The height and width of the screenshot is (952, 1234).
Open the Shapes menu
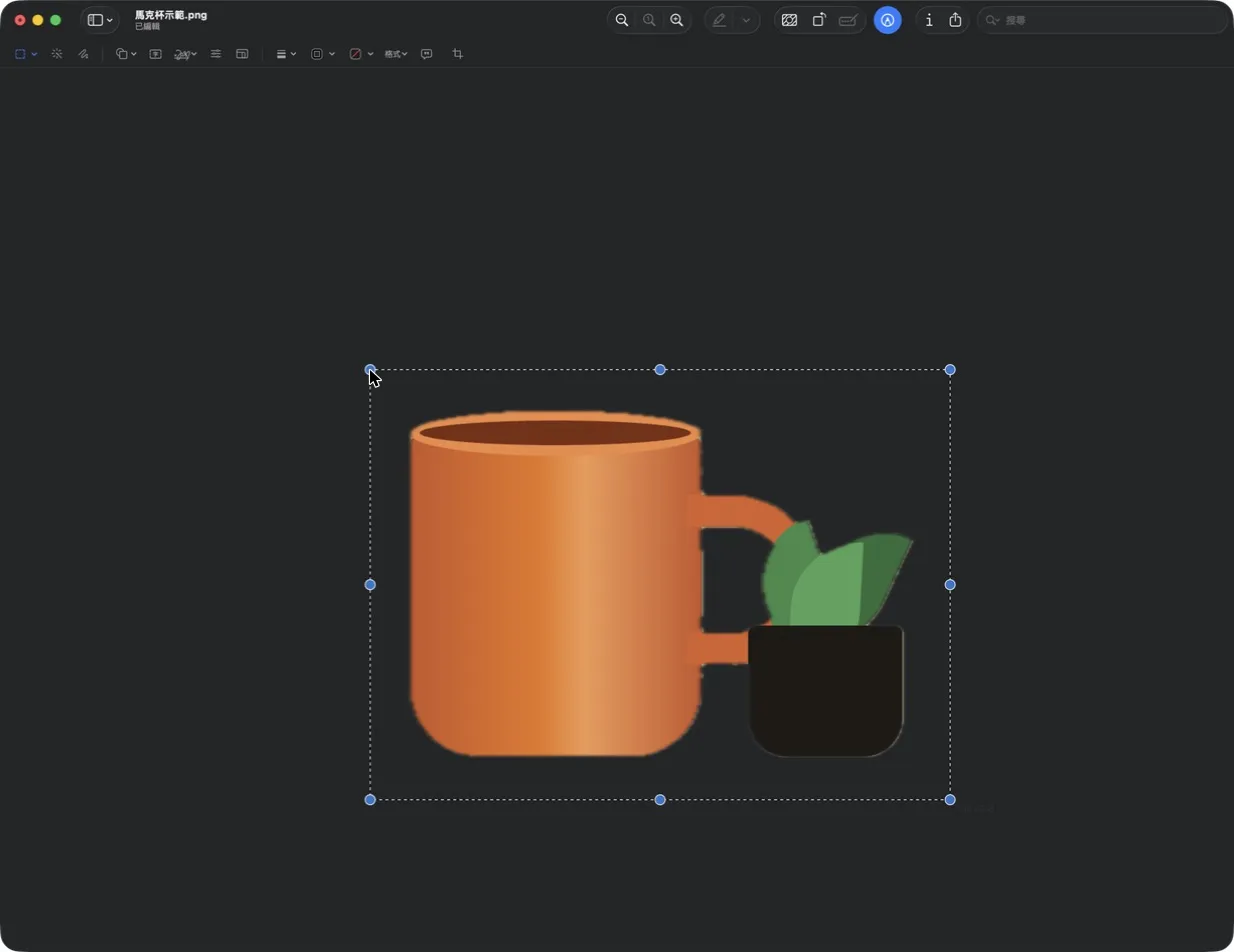coord(126,54)
